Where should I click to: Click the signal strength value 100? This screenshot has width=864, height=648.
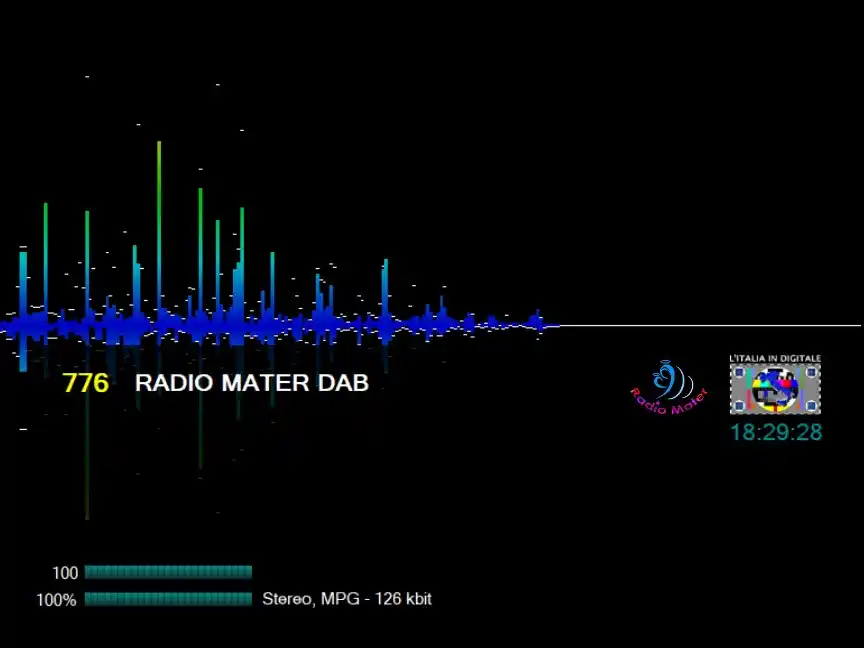65,573
